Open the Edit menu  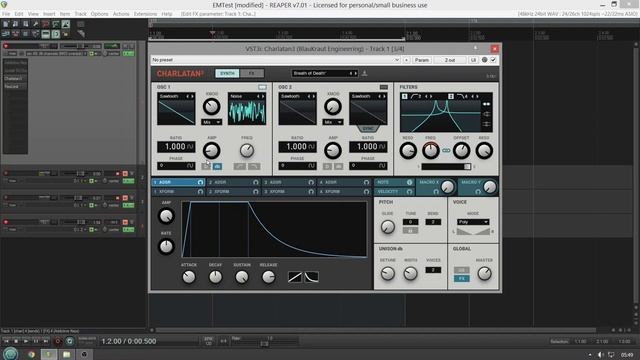(x=19, y=14)
